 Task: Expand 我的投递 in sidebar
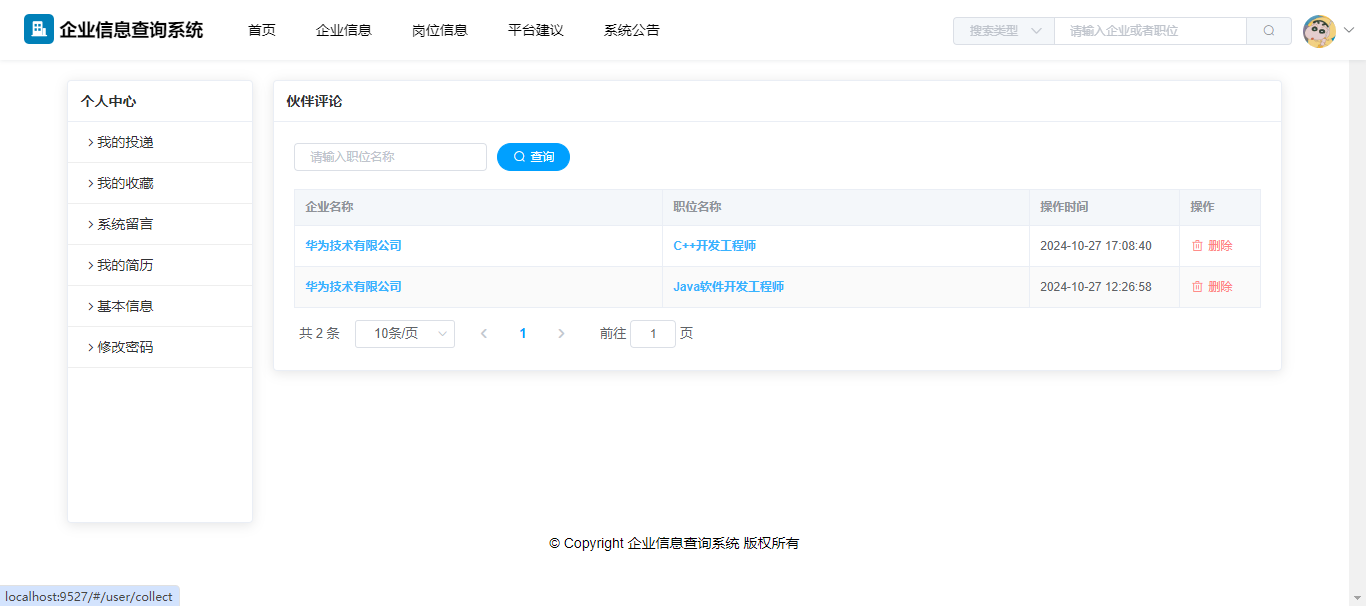coord(125,143)
